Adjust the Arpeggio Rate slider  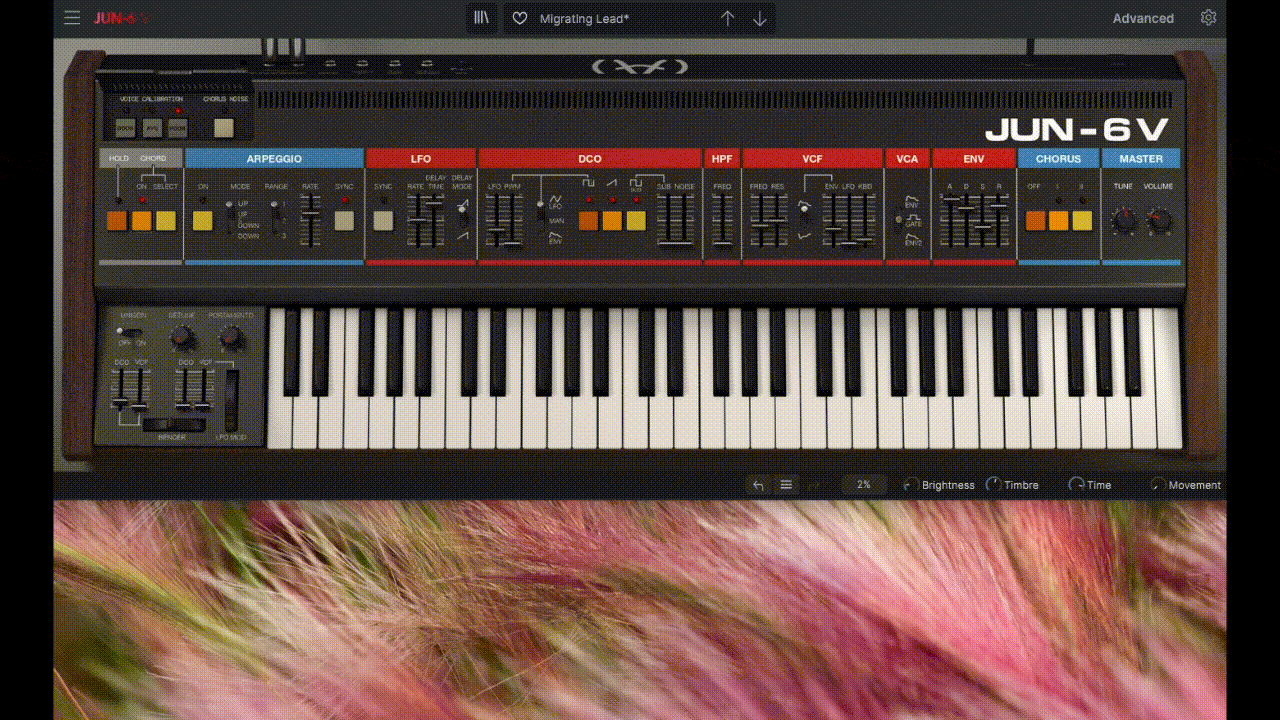pos(312,221)
